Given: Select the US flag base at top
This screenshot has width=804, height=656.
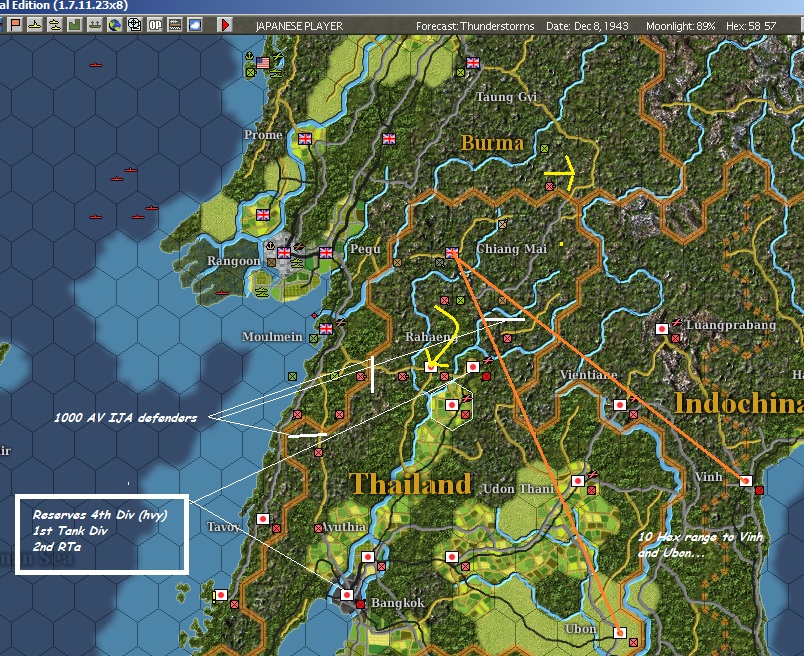Looking at the screenshot, I should tap(263, 63).
